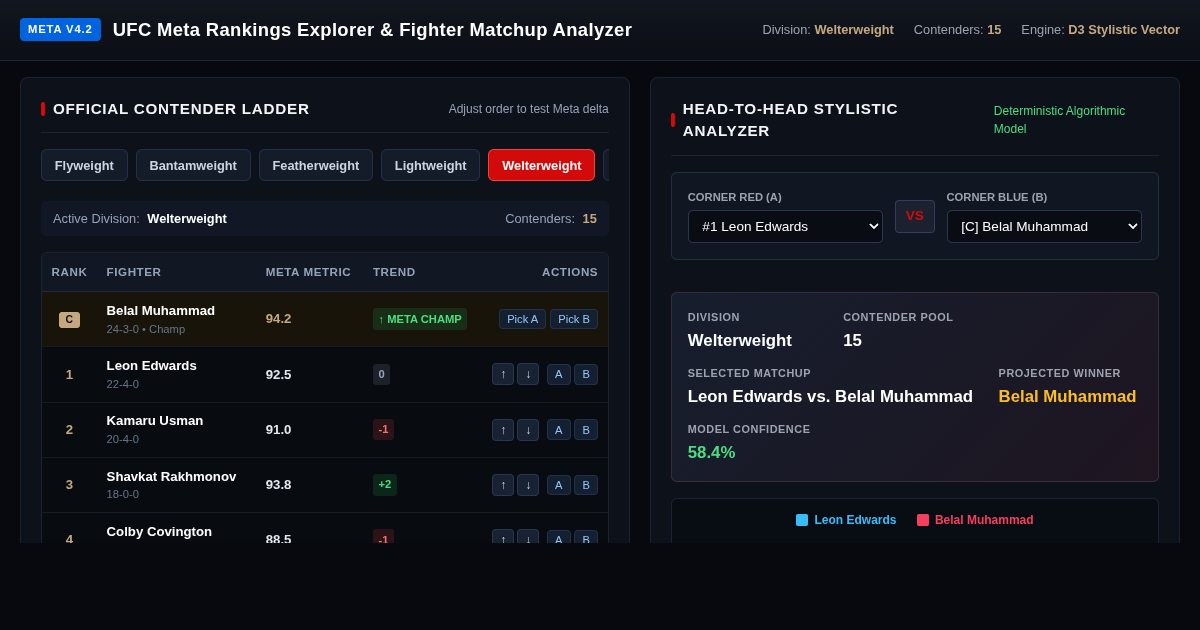
Task: Open the Corner Red (A) fighter dropdown
Action: (x=785, y=226)
